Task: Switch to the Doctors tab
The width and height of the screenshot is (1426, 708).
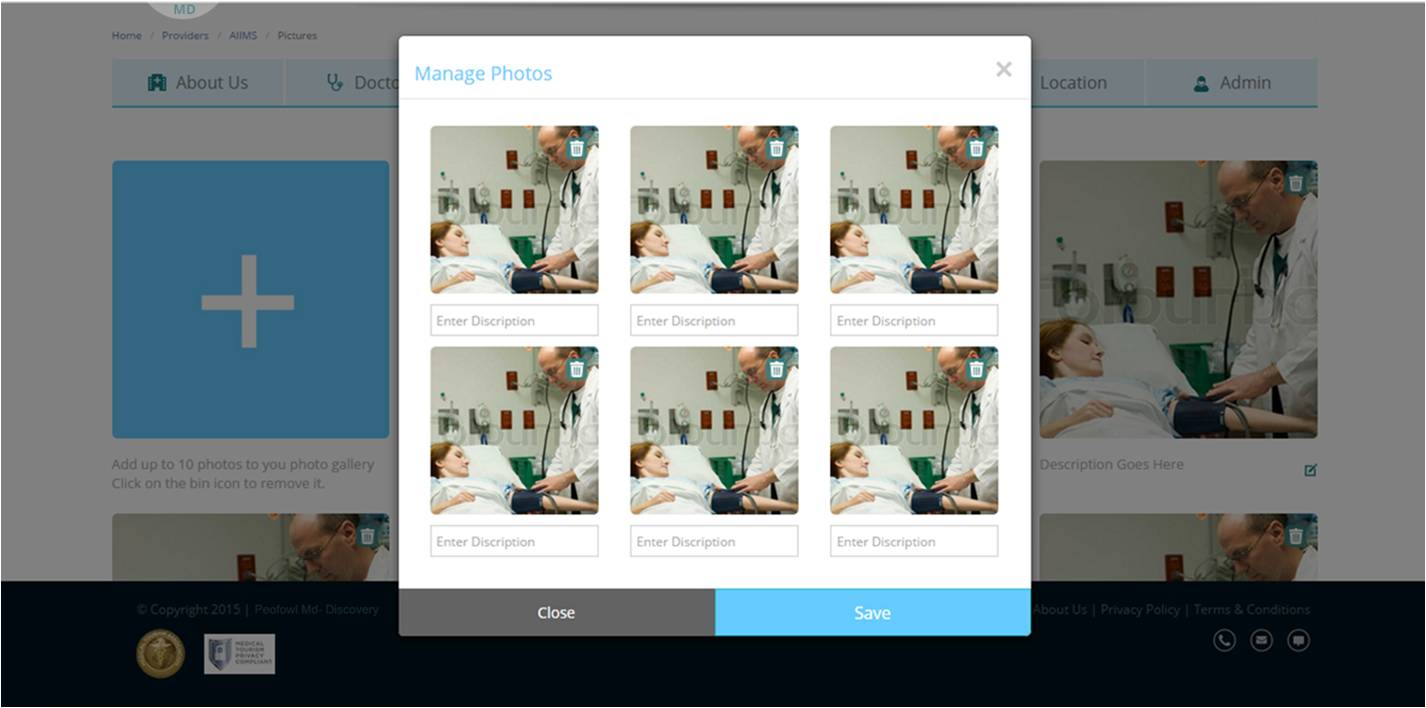Action: point(343,83)
